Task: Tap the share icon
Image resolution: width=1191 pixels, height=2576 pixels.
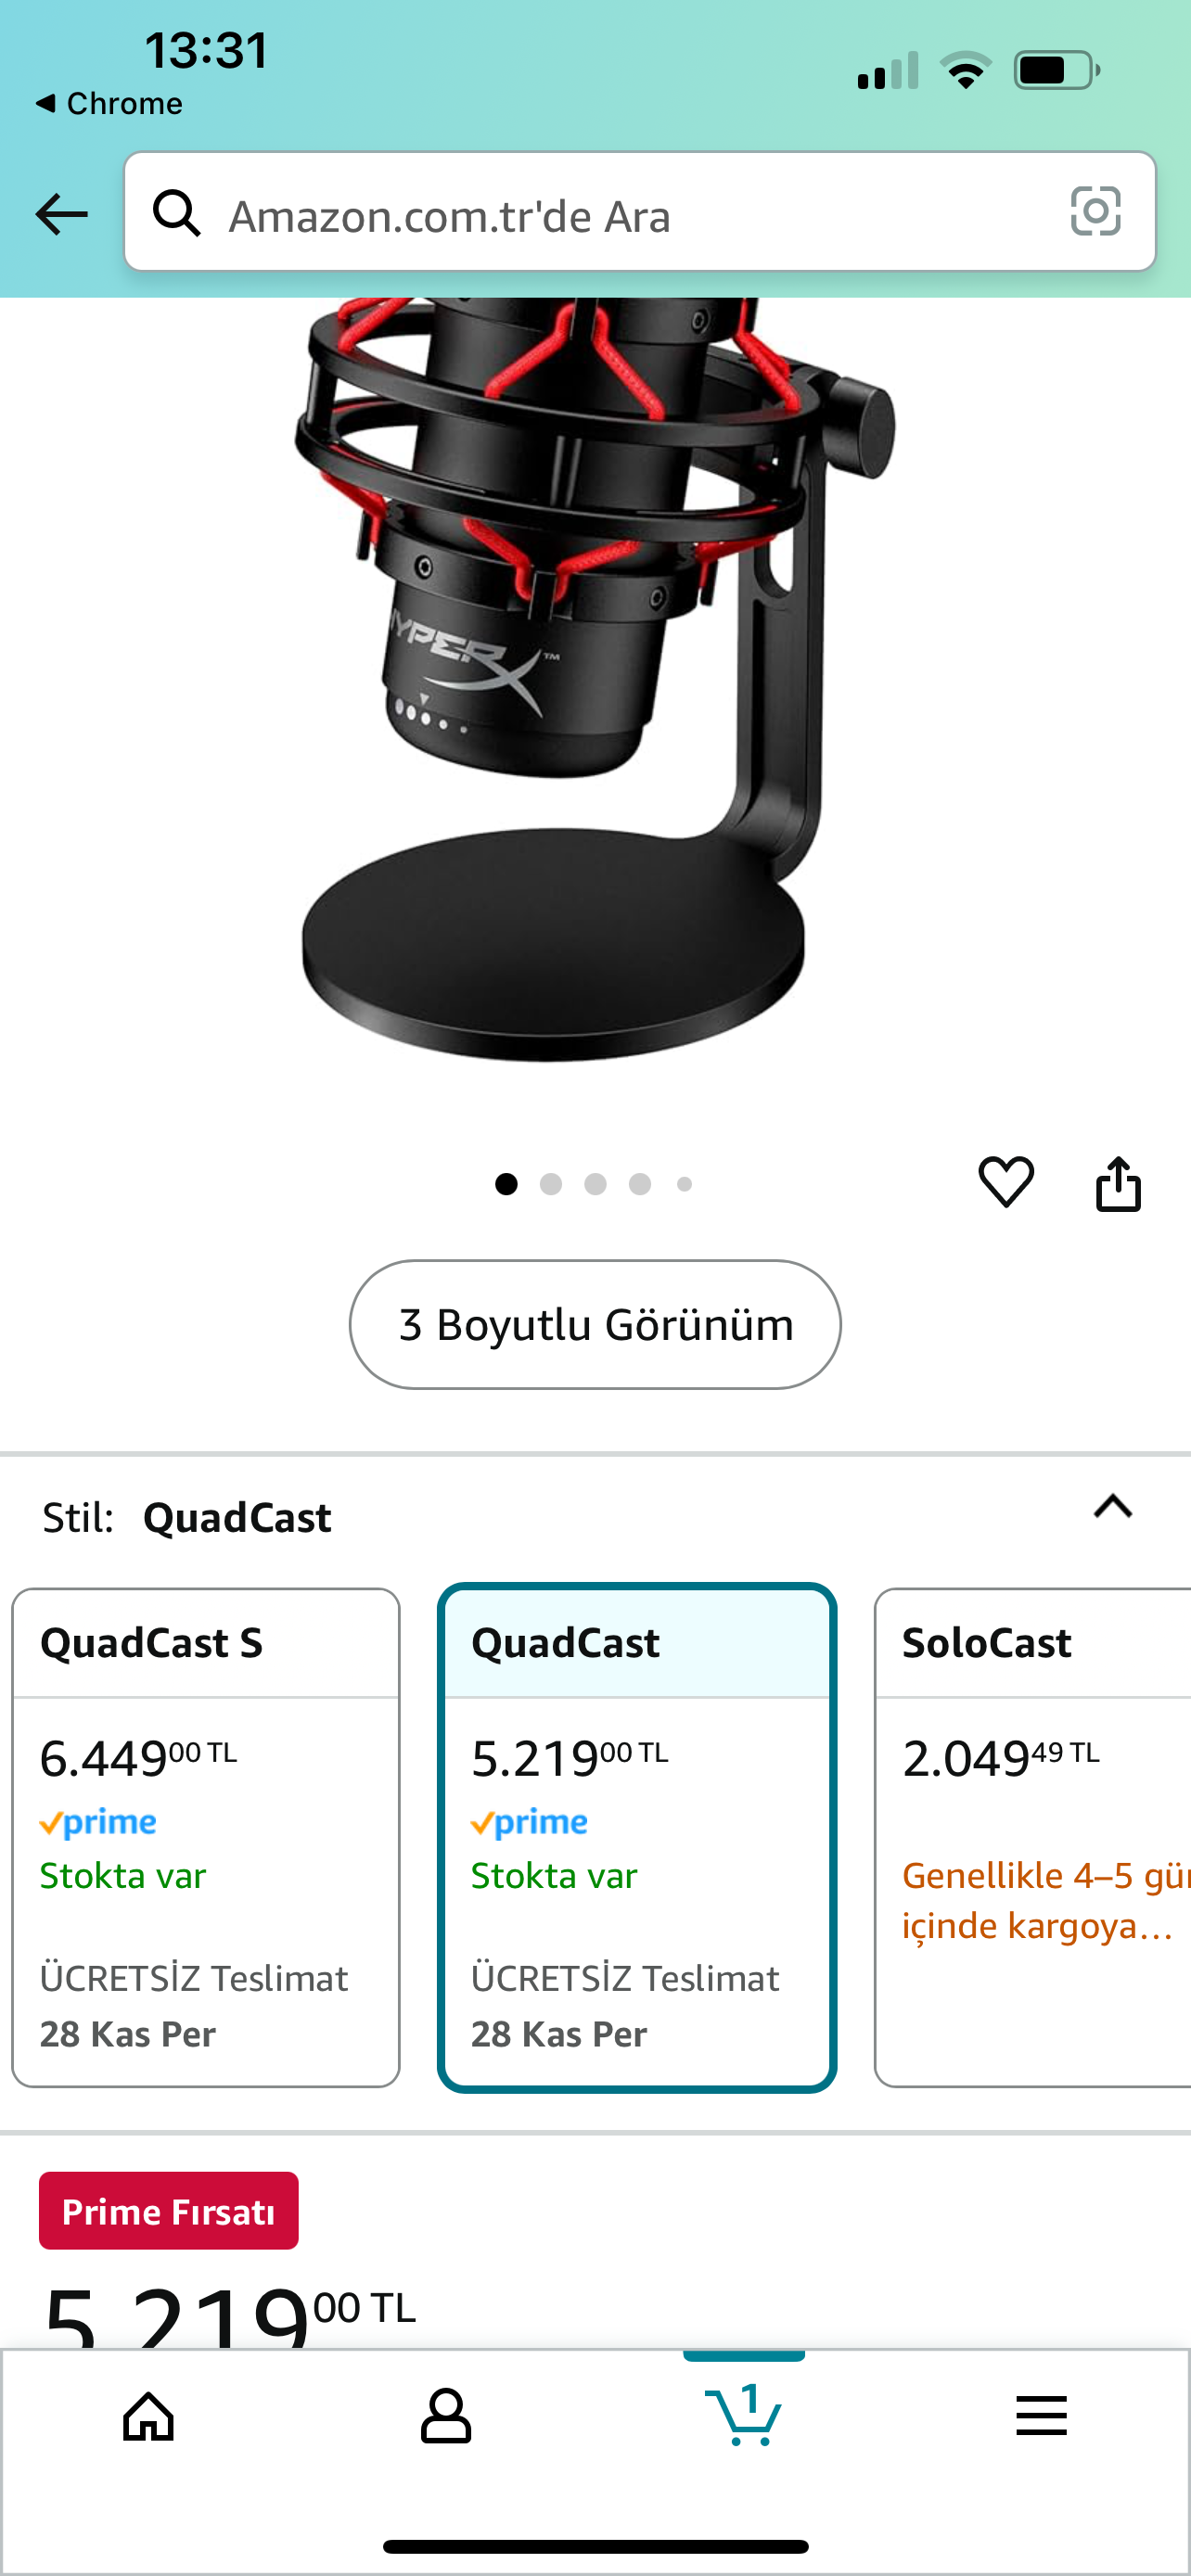Action: (x=1118, y=1183)
